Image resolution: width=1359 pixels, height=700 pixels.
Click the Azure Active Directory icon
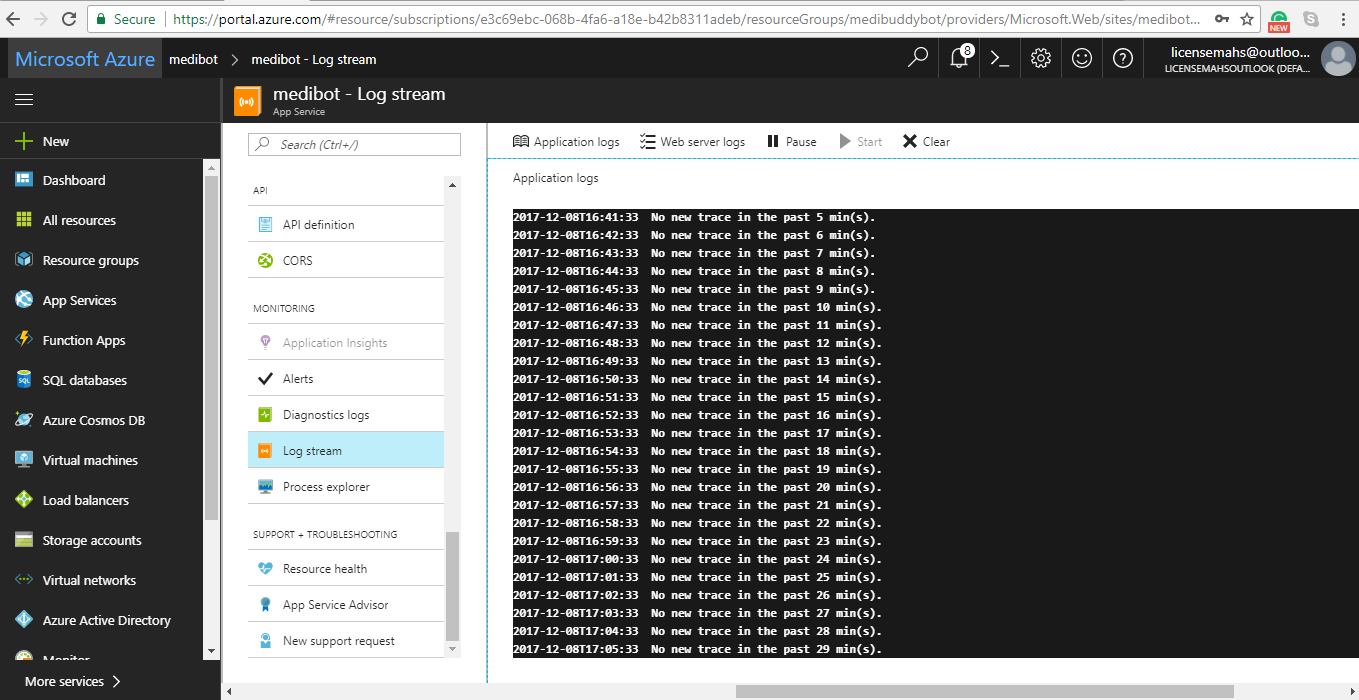coord(24,620)
